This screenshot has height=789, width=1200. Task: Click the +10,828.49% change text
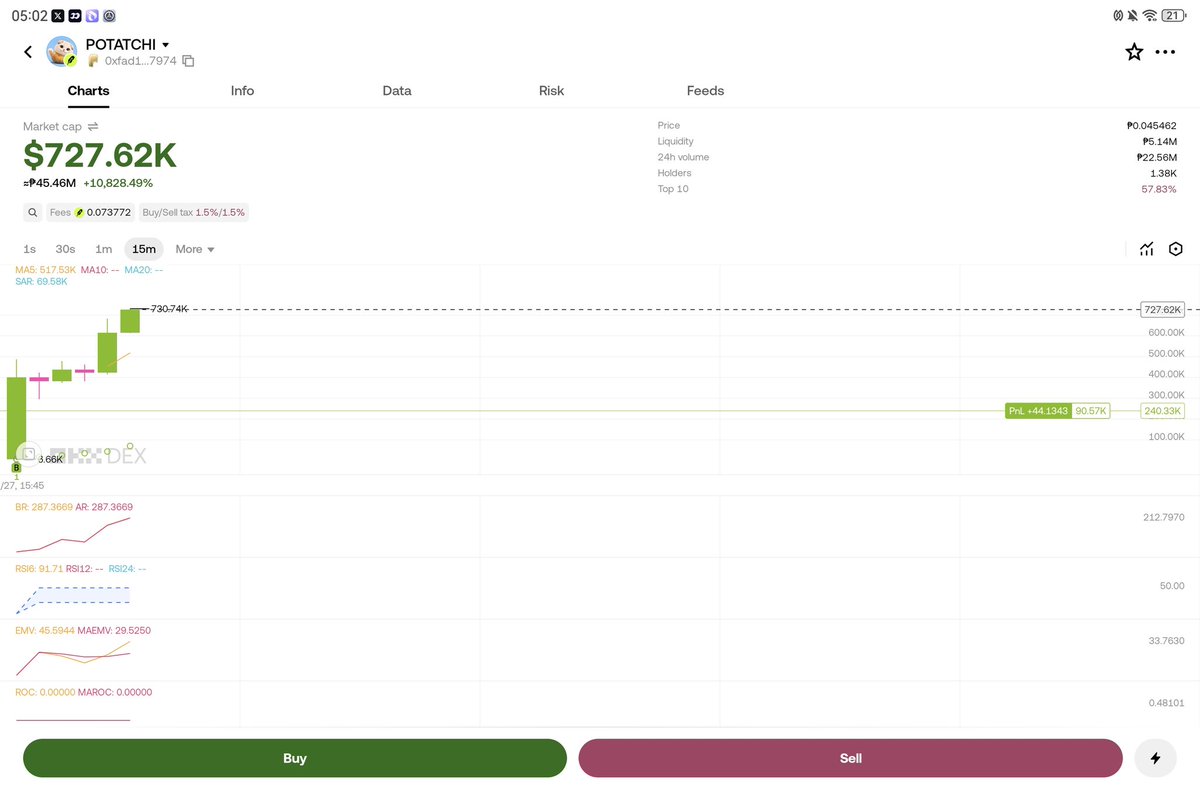pos(118,183)
